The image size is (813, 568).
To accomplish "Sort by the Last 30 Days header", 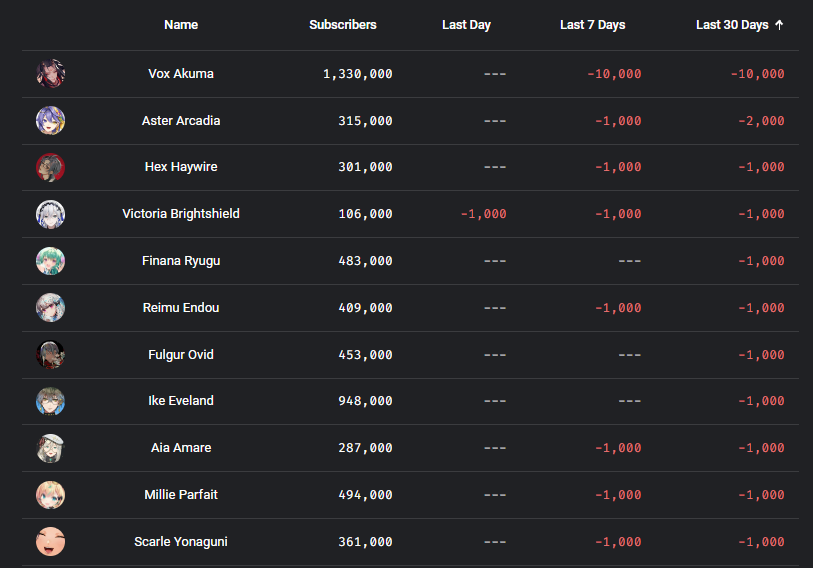I will click(x=731, y=25).
